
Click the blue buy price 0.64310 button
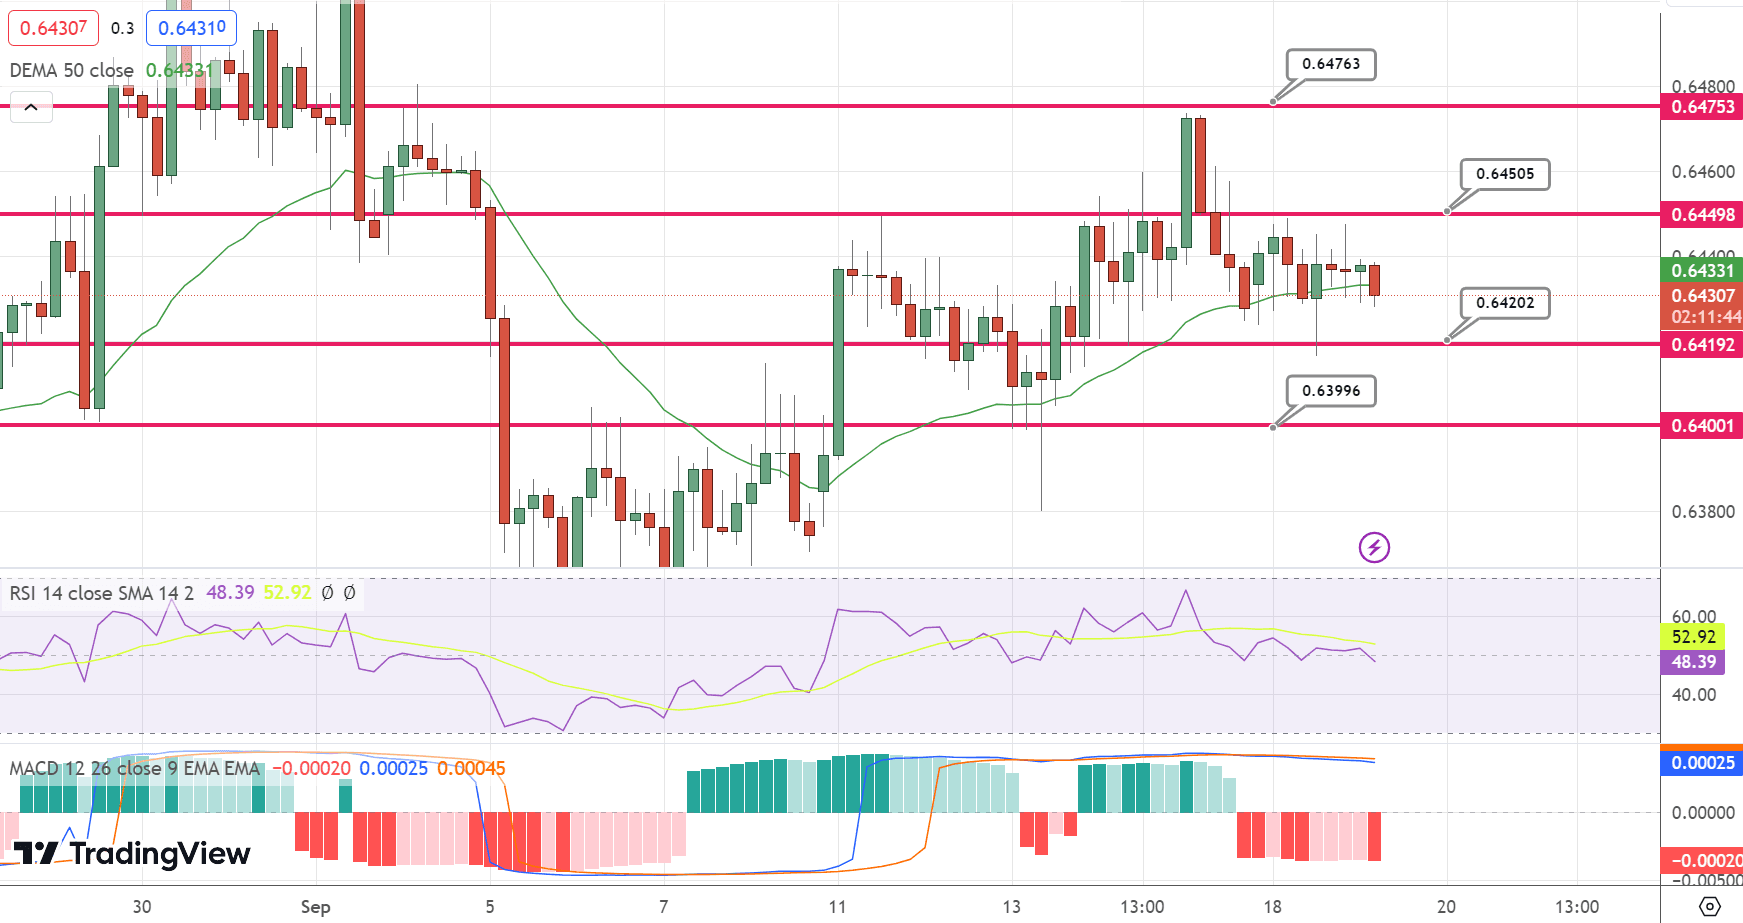point(192,28)
